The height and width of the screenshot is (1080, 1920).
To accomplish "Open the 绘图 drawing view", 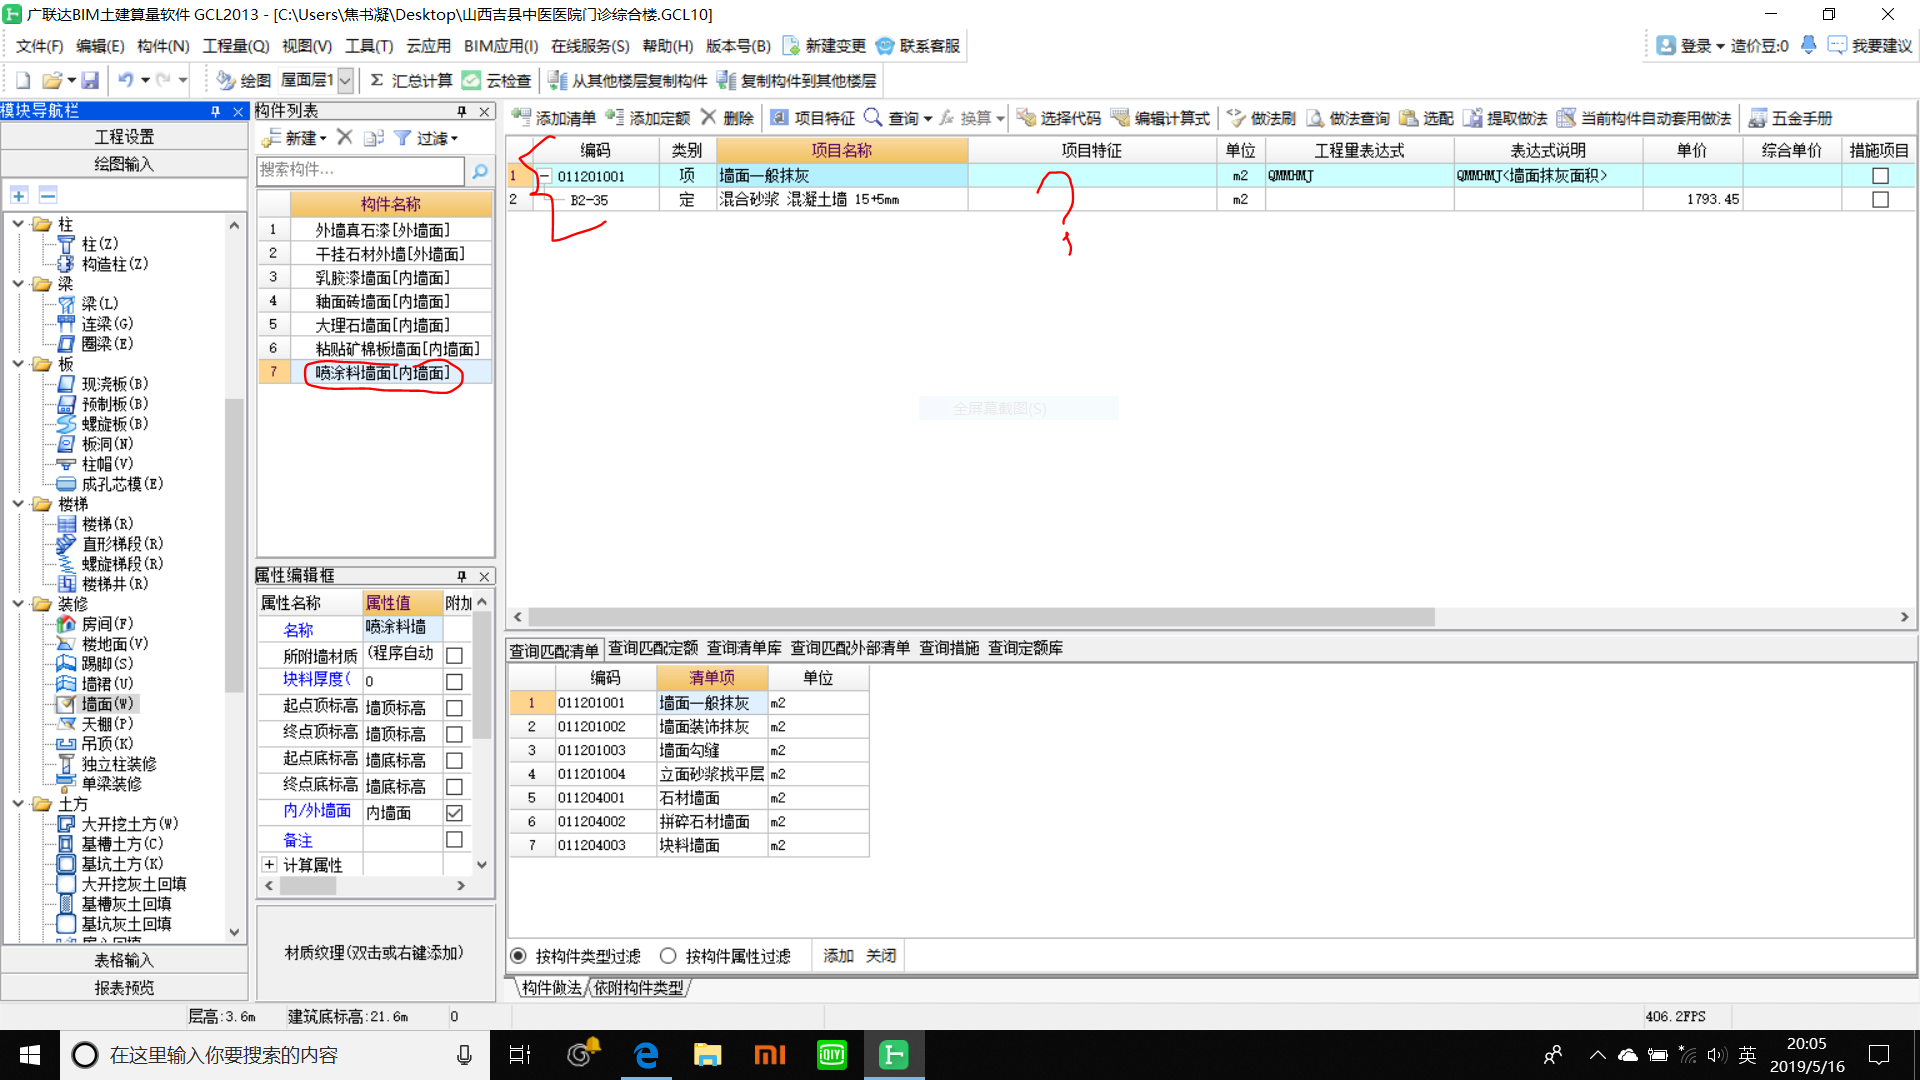I will (x=244, y=80).
